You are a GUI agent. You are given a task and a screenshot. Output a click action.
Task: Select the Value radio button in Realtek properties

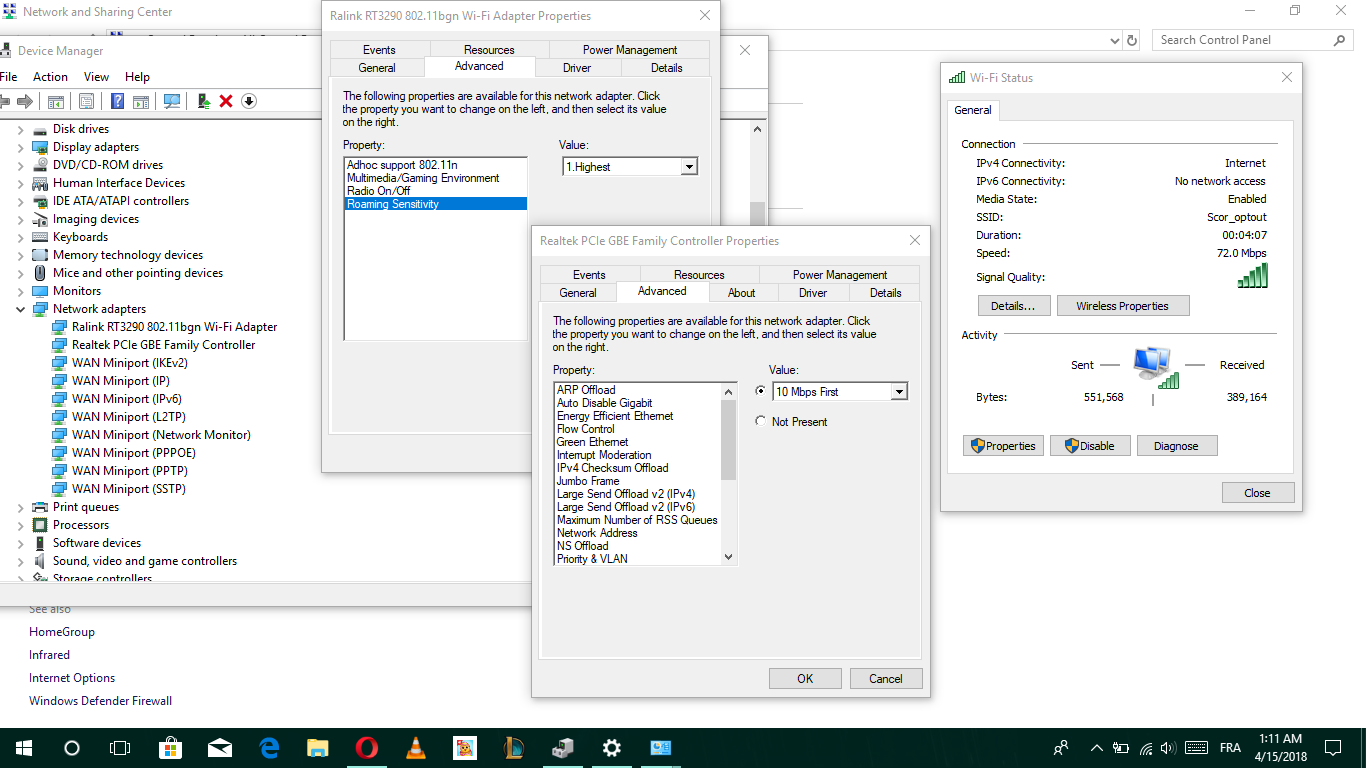point(761,391)
